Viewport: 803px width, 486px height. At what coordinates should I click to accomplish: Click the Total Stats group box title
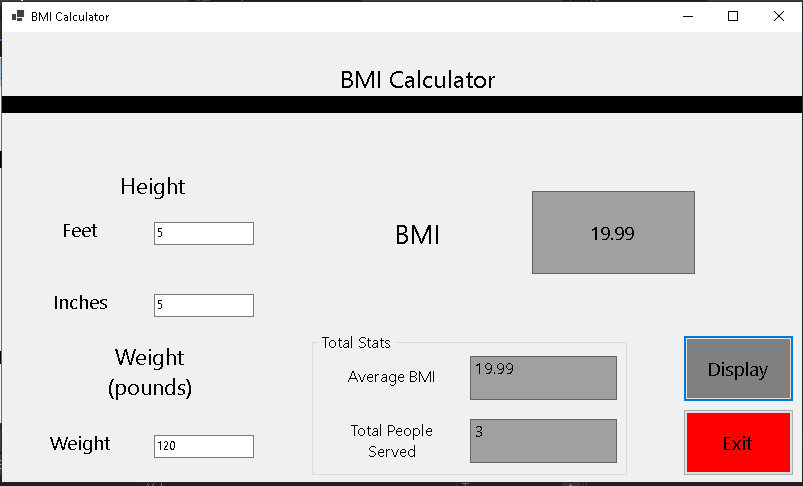tap(356, 343)
